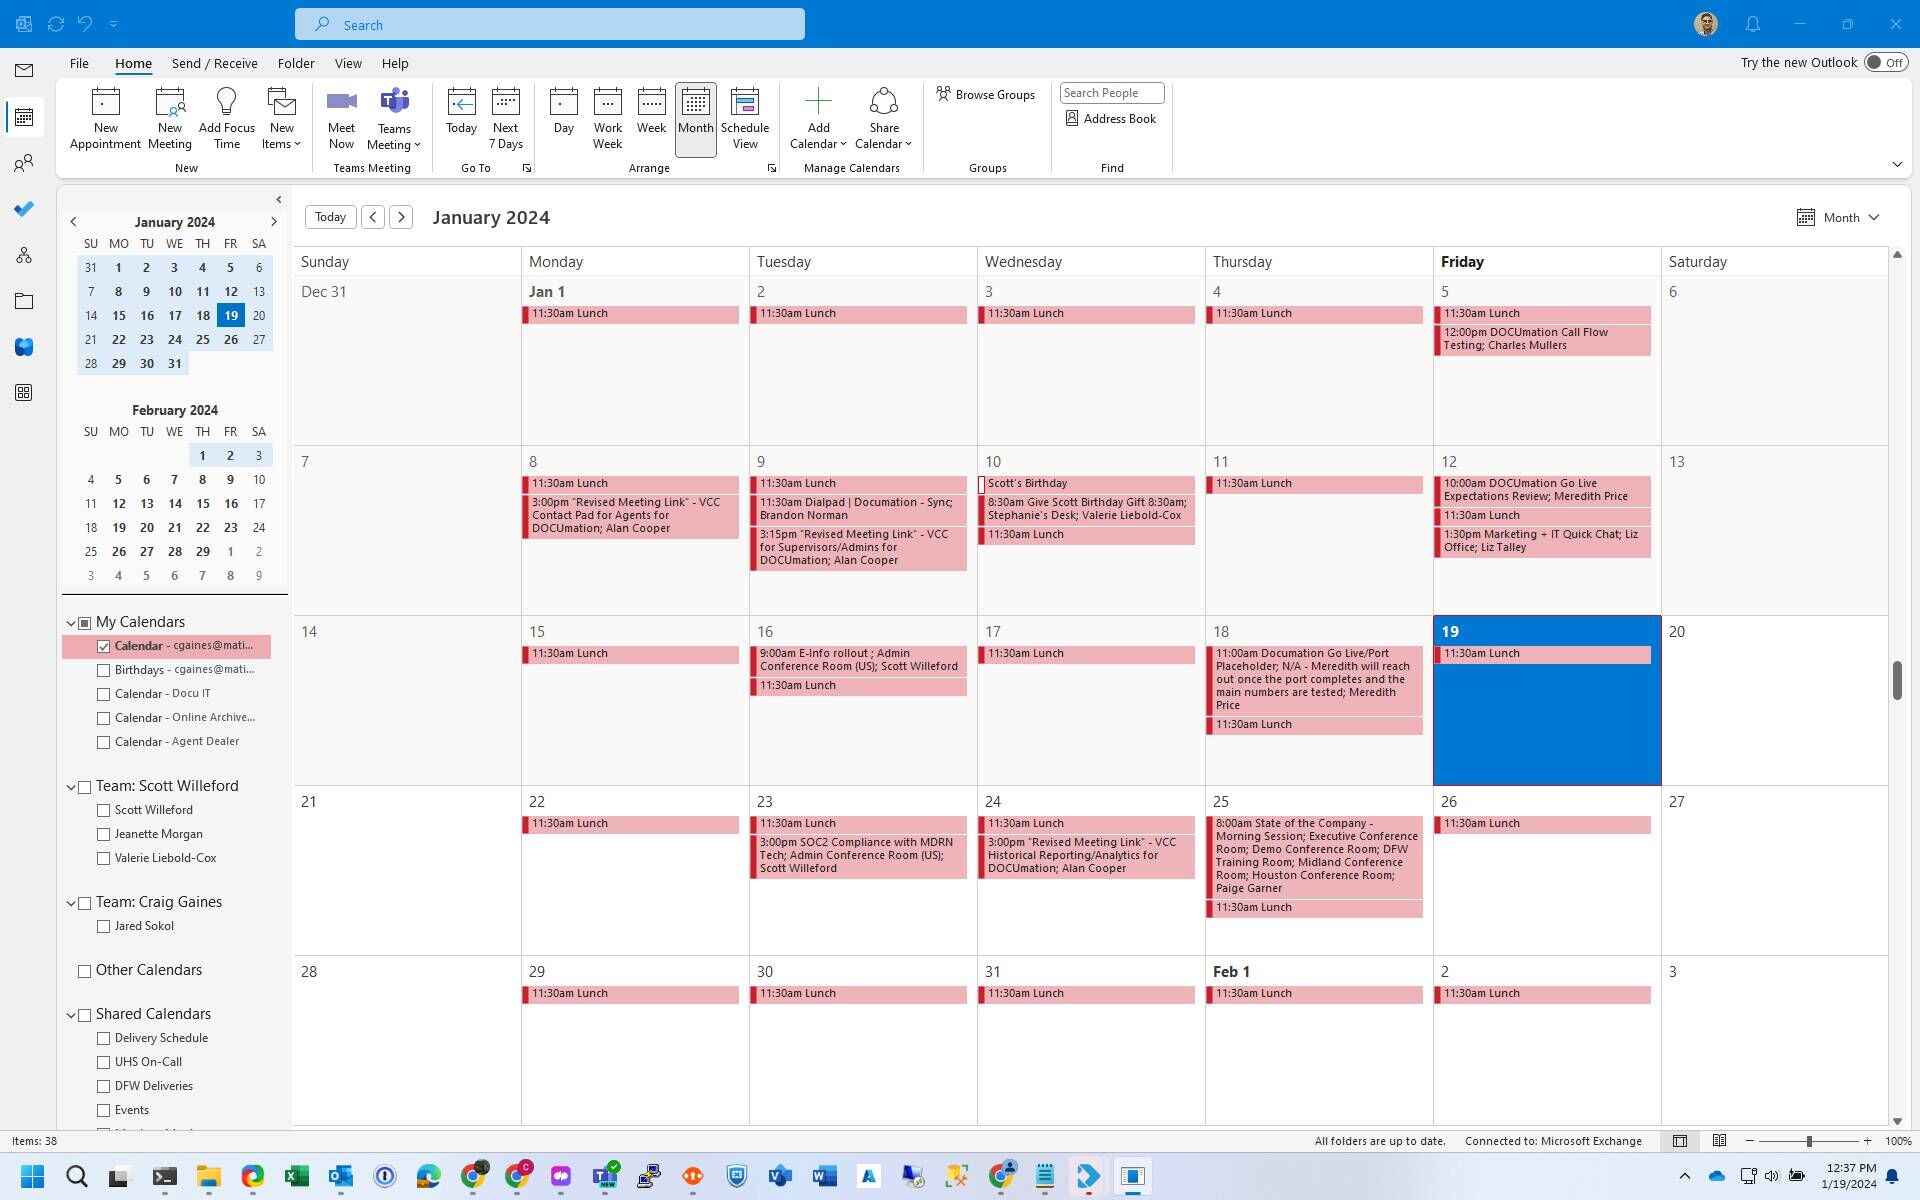Image resolution: width=1920 pixels, height=1200 pixels.
Task: Open the People icon in left sidebar
Action: tap(24, 163)
